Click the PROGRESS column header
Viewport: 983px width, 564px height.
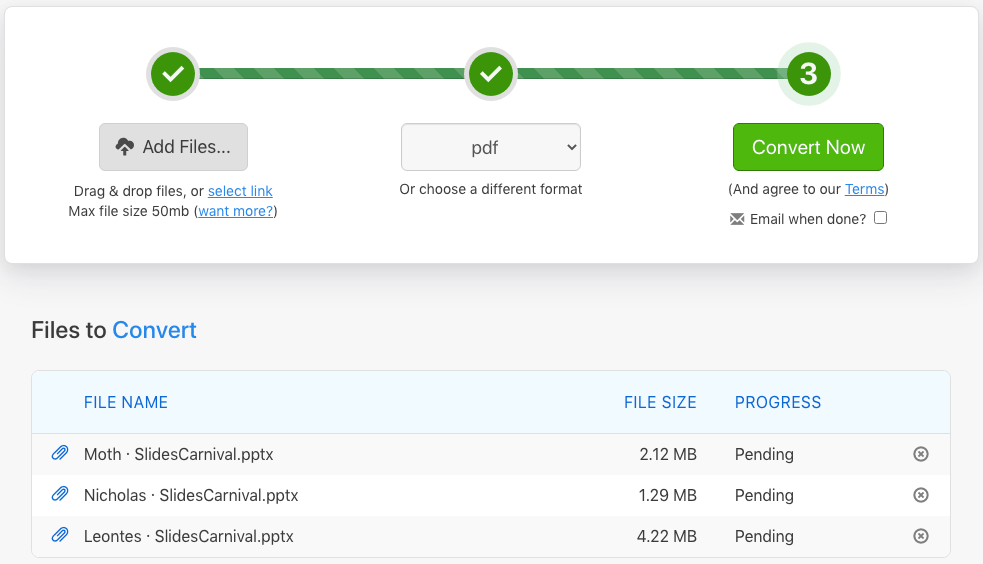pyautogui.click(x=778, y=402)
